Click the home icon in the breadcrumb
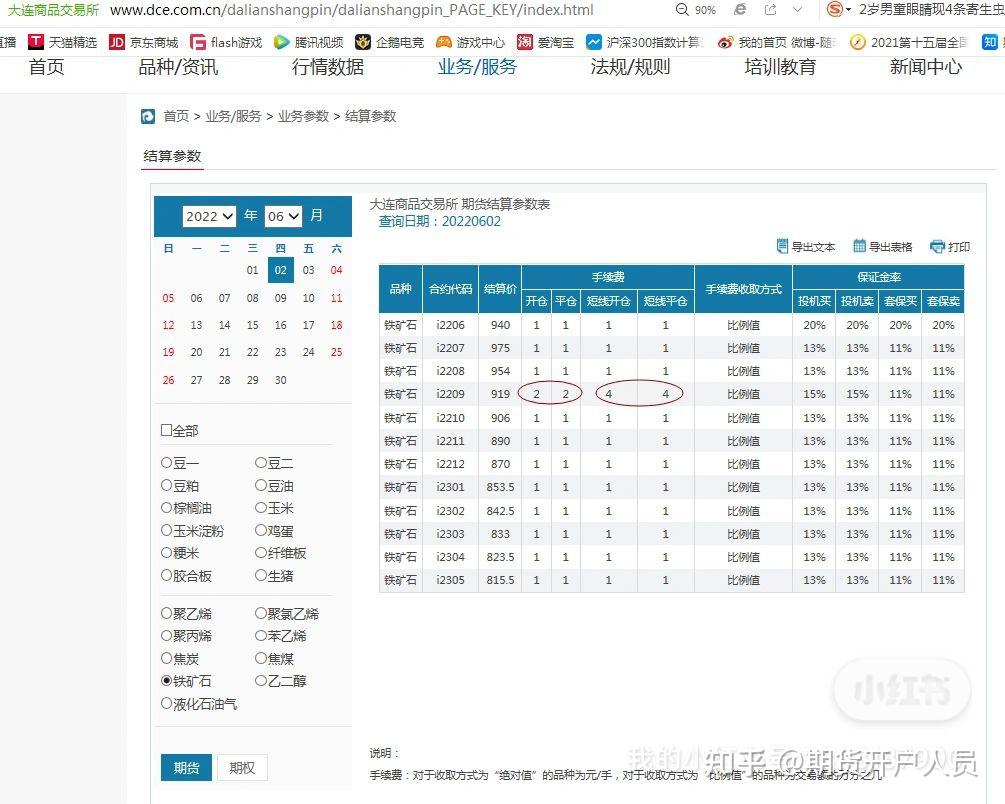The image size is (1005, 804). [148, 116]
